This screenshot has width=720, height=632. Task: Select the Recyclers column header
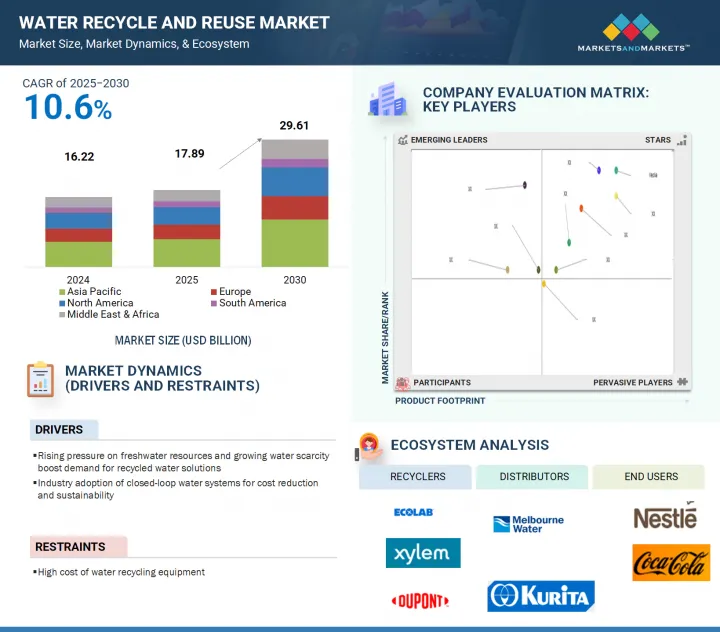415,477
